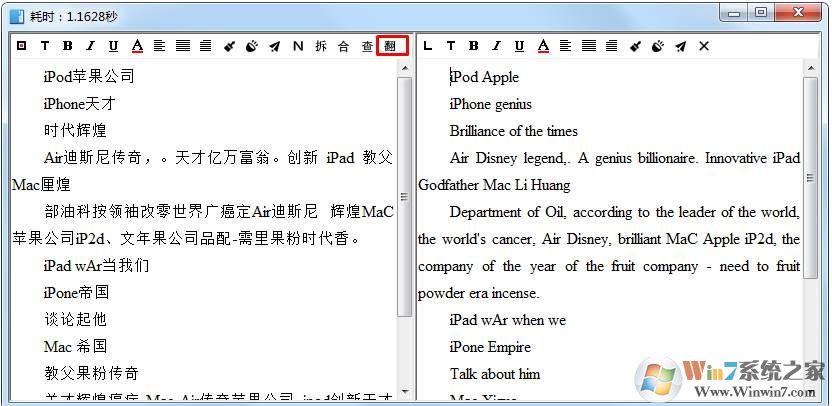
Task: Close the window with the red X
Action: 798,14
